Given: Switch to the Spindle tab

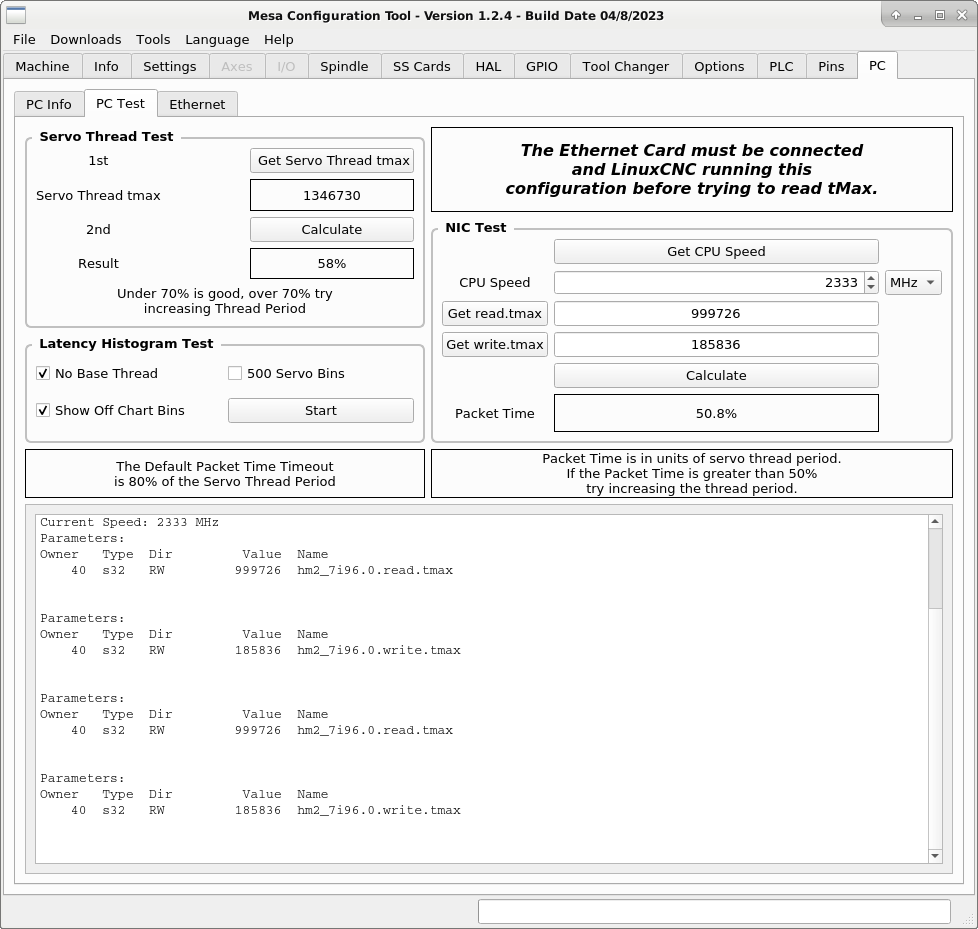Looking at the screenshot, I should tap(344, 66).
